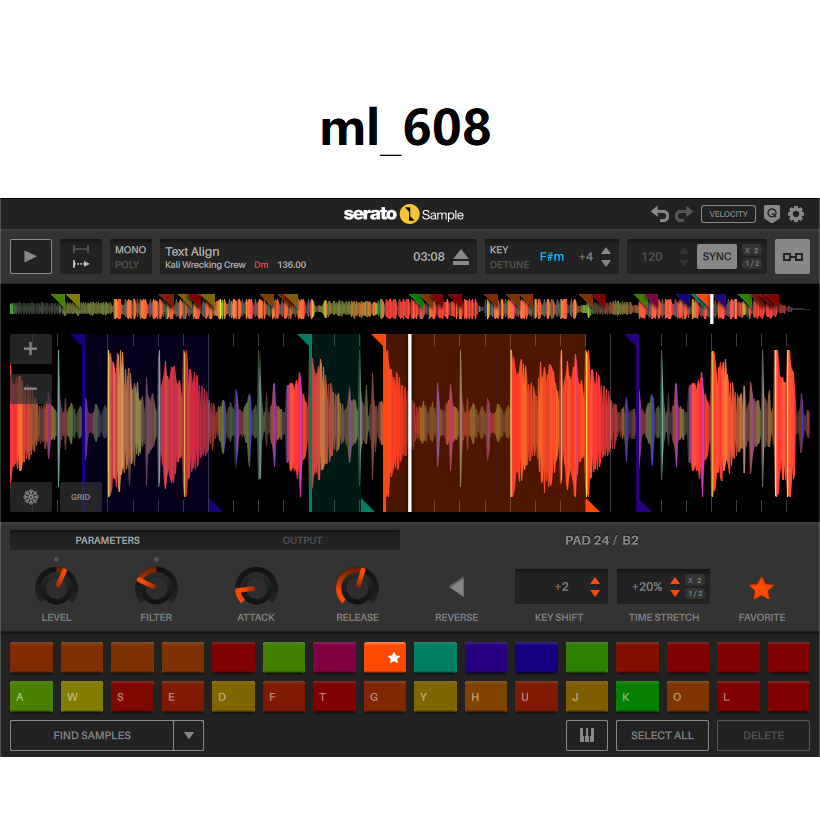This screenshot has width=820, height=820.
Task: Open the settings gear in the top toolbar
Action: pyautogui.click(x=796, y=214)
